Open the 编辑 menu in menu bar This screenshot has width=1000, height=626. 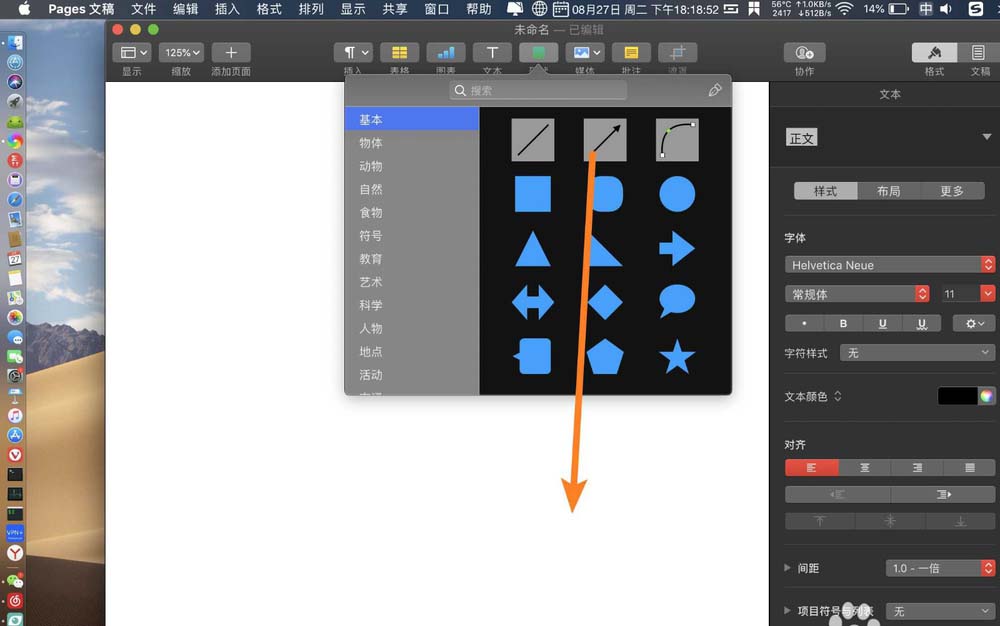tap(185, 9)
